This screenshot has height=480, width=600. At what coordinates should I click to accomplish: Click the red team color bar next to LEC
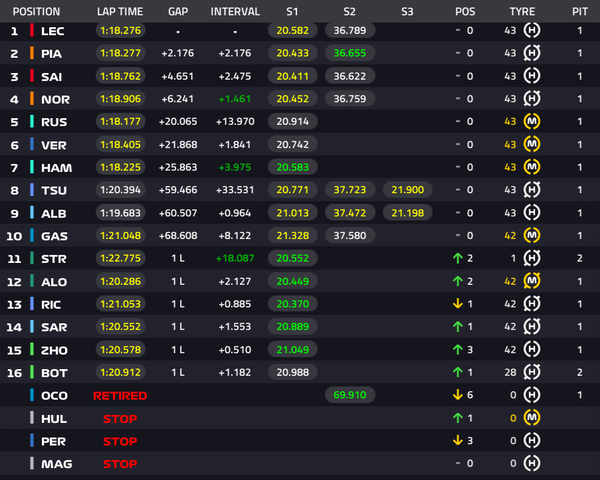click(x=32, y=30)
